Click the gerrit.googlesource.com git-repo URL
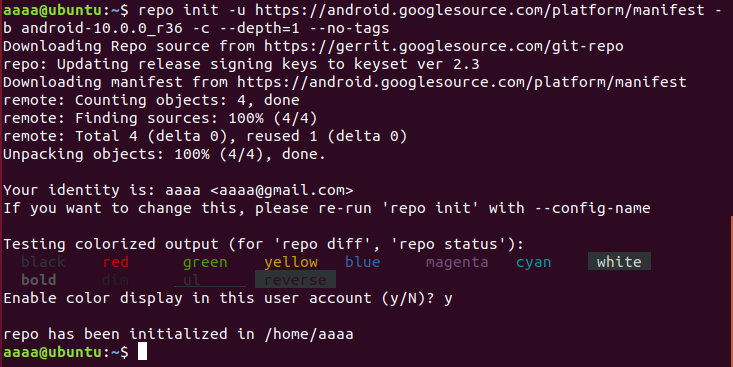The image size is (733, 367). pos(444,46)
